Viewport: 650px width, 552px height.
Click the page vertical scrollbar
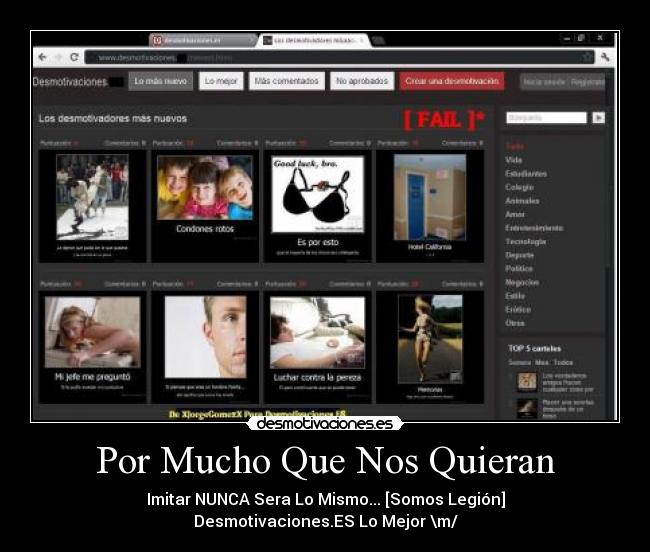(608, 245)
